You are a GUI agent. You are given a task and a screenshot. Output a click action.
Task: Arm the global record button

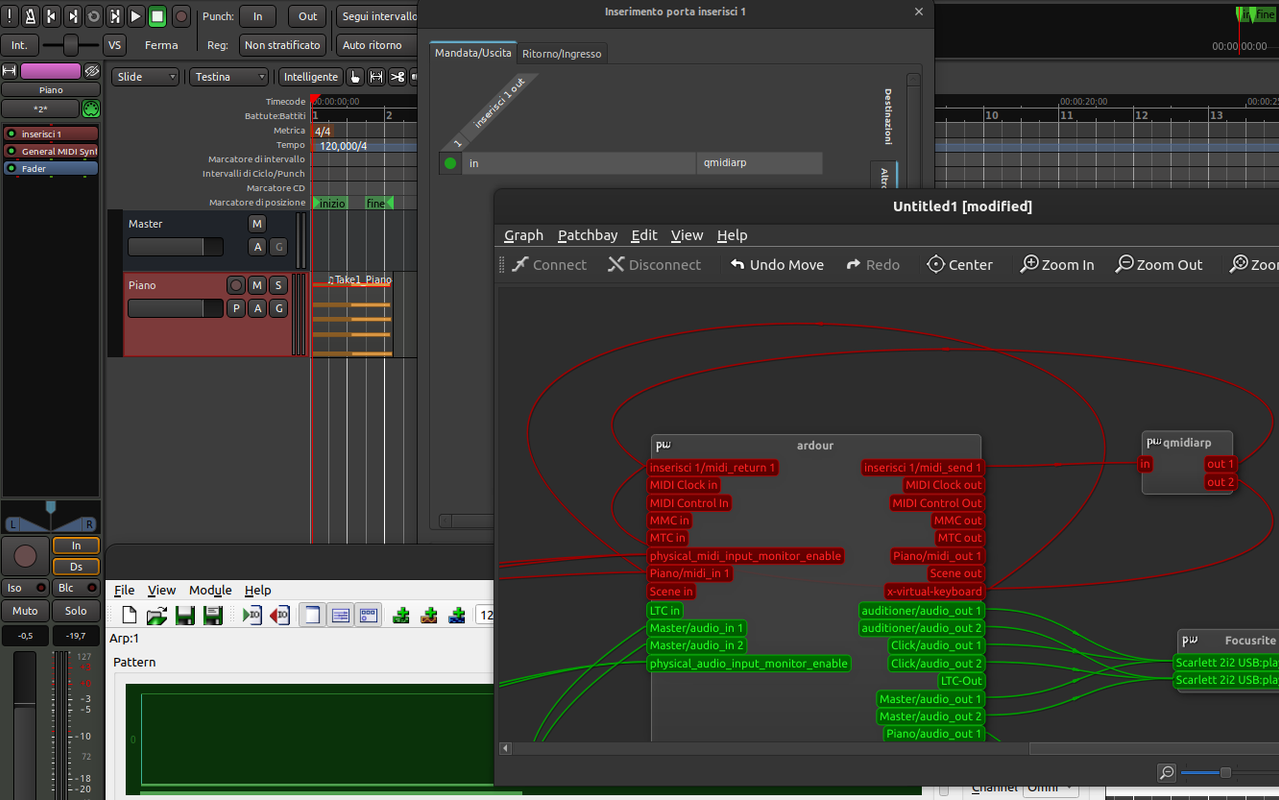pyautogui.click(x=181, y=16)
